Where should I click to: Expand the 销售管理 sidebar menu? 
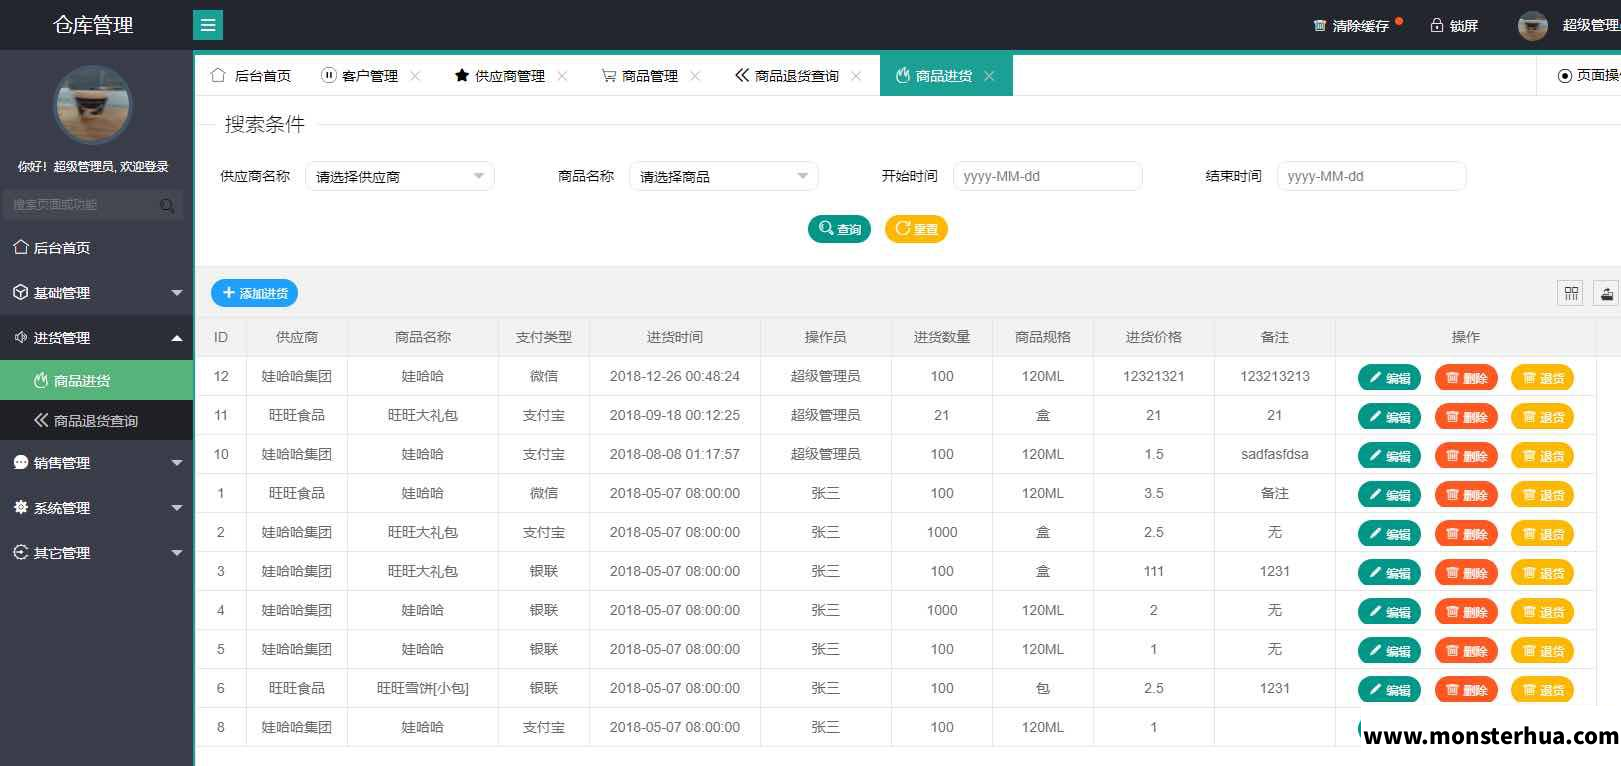coord(96,463)
